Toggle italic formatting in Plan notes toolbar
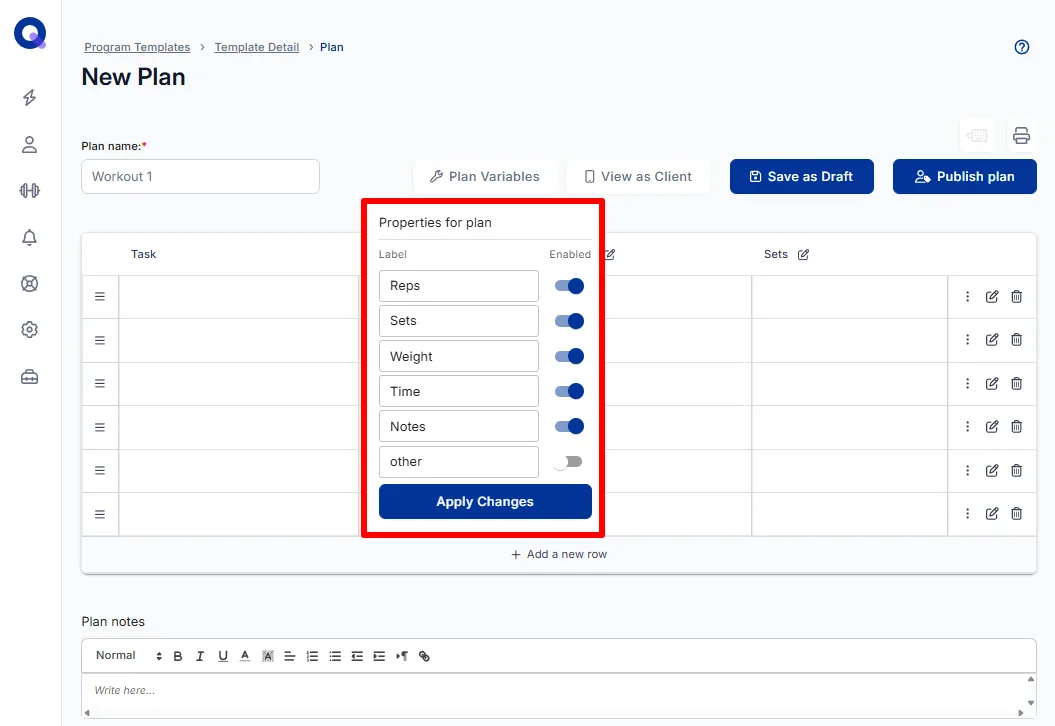 (200, 656)
